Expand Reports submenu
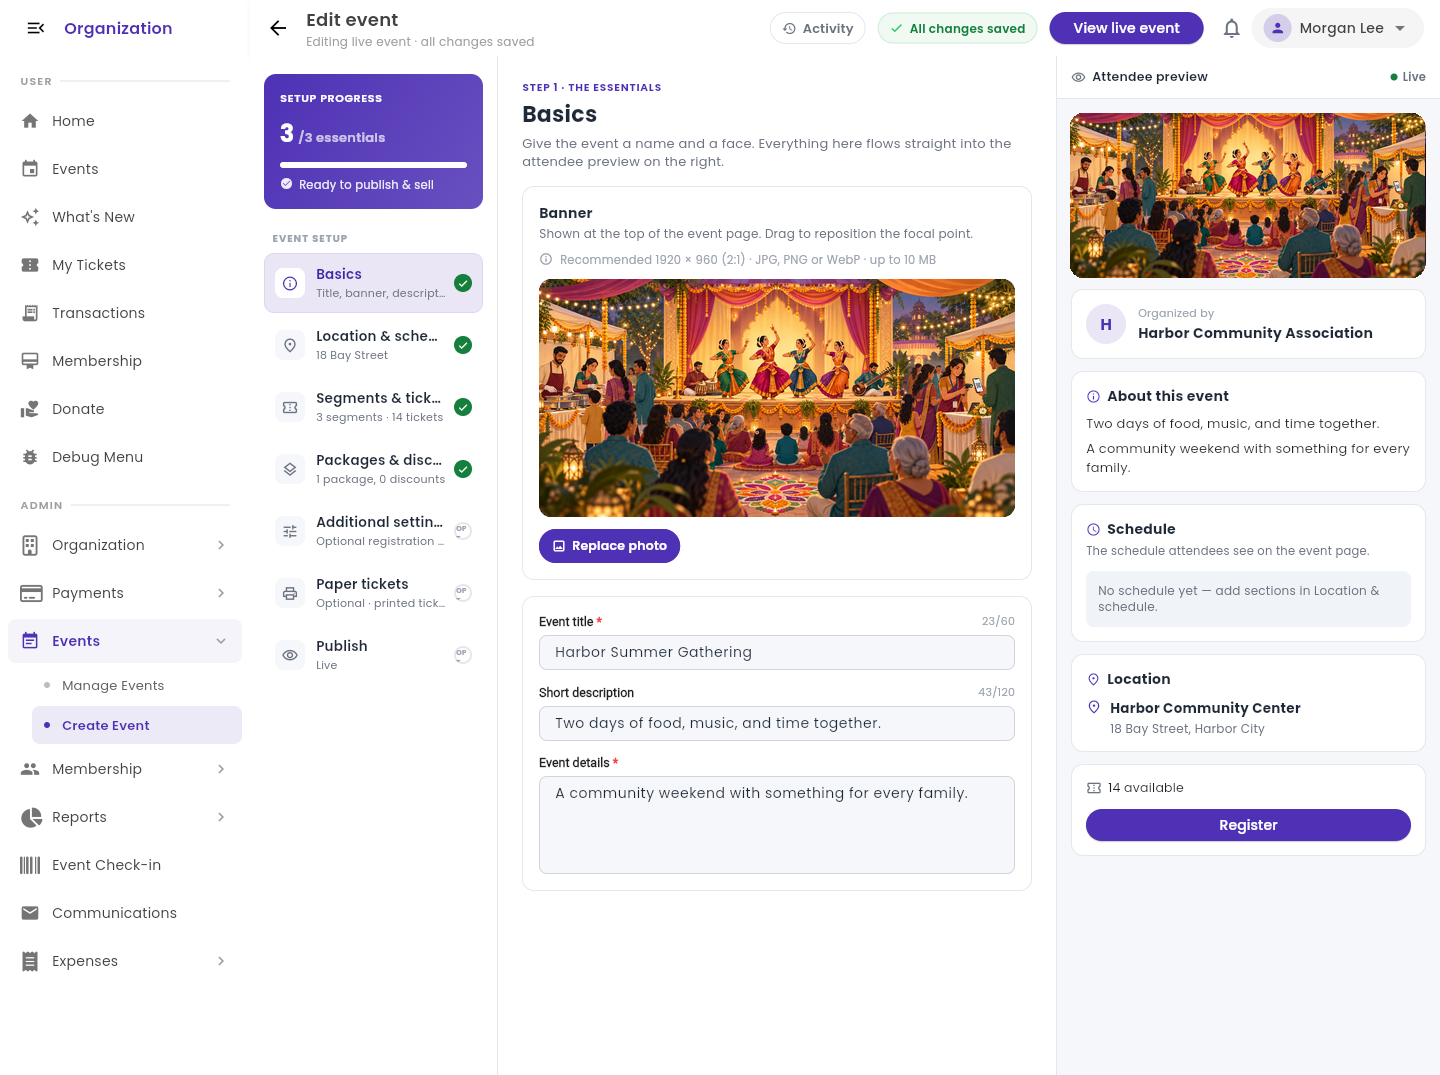 [x=221, y=817]
